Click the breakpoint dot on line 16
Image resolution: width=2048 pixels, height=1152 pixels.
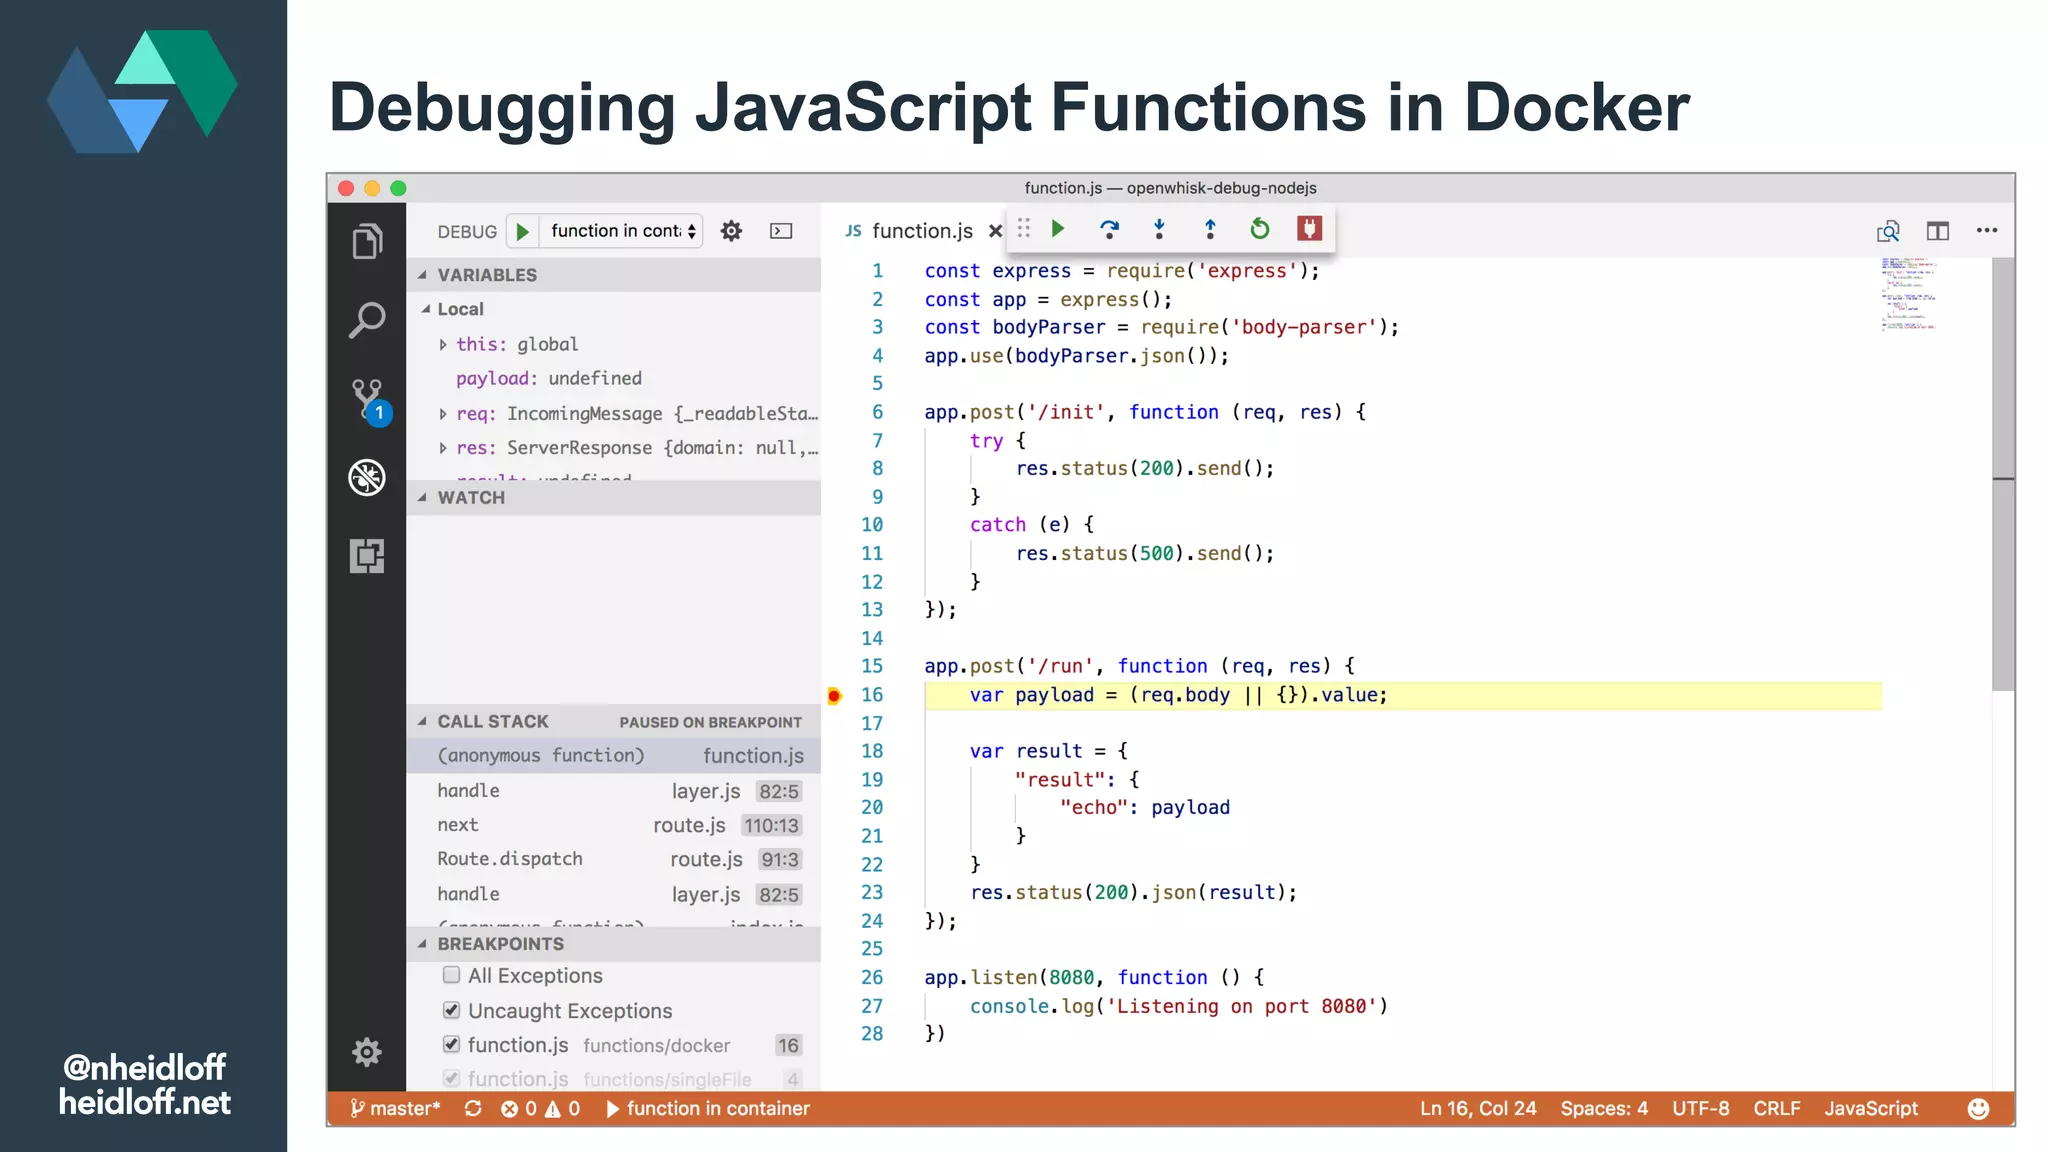[x=834, y=695]
